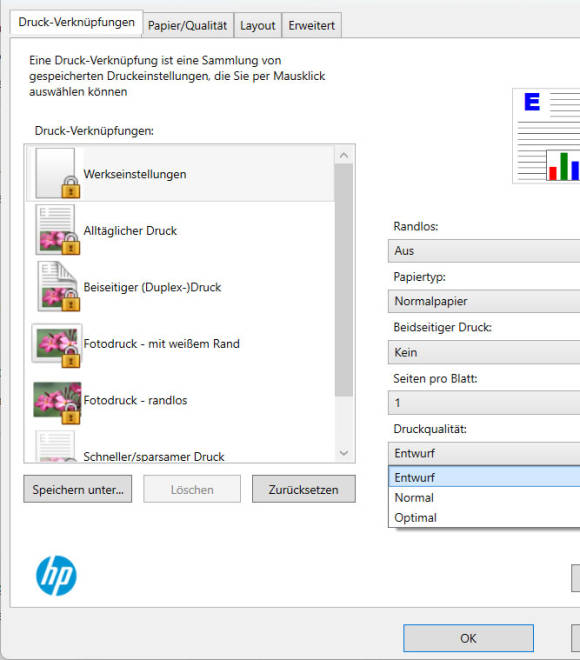
Task: Select Schneller/sparsamer Druck shortcut icon
Action: [56, 447]
